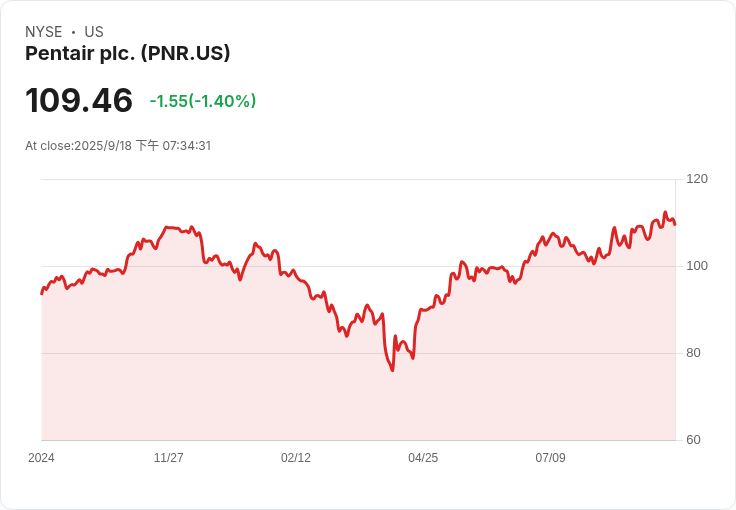Open the Pentair plc. (PNR.US) title
Image resolution: width=736 pixels, height=510 pixels.
(128, 53)
